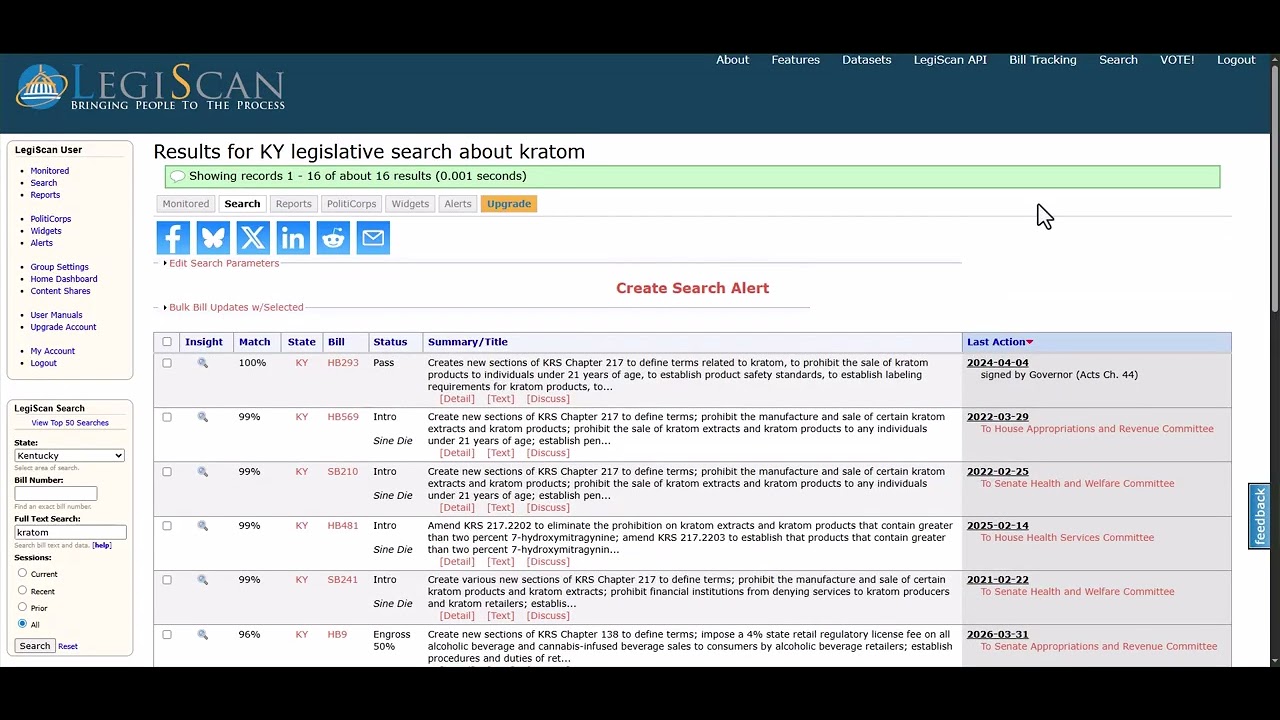Image resolution: width=1280 pixels, height=720 pixels.
Task: Click the sidebar Search button
Action: (x=35, y=646)
